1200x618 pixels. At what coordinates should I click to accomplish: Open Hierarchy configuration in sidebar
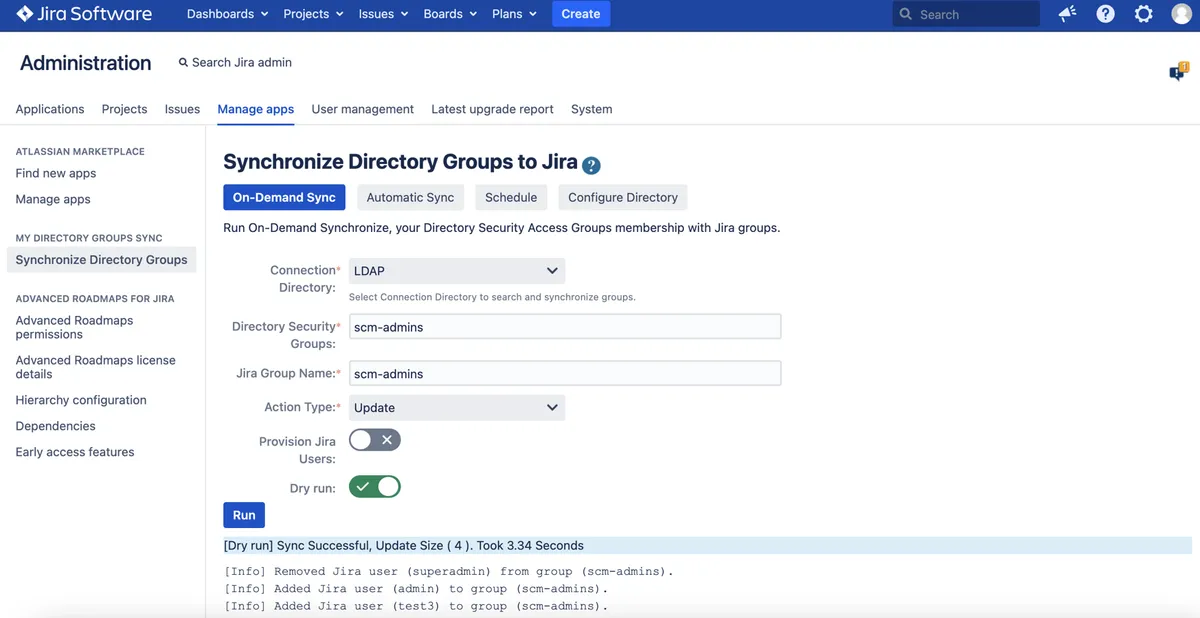click(81, 400)
